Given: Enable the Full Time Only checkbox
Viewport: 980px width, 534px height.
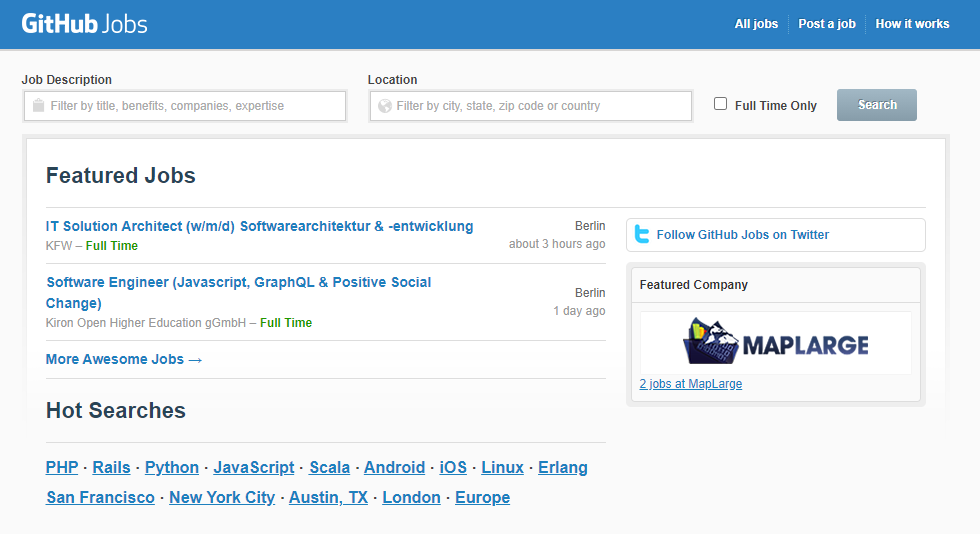Looking at the screenshot, I should 720,104.
